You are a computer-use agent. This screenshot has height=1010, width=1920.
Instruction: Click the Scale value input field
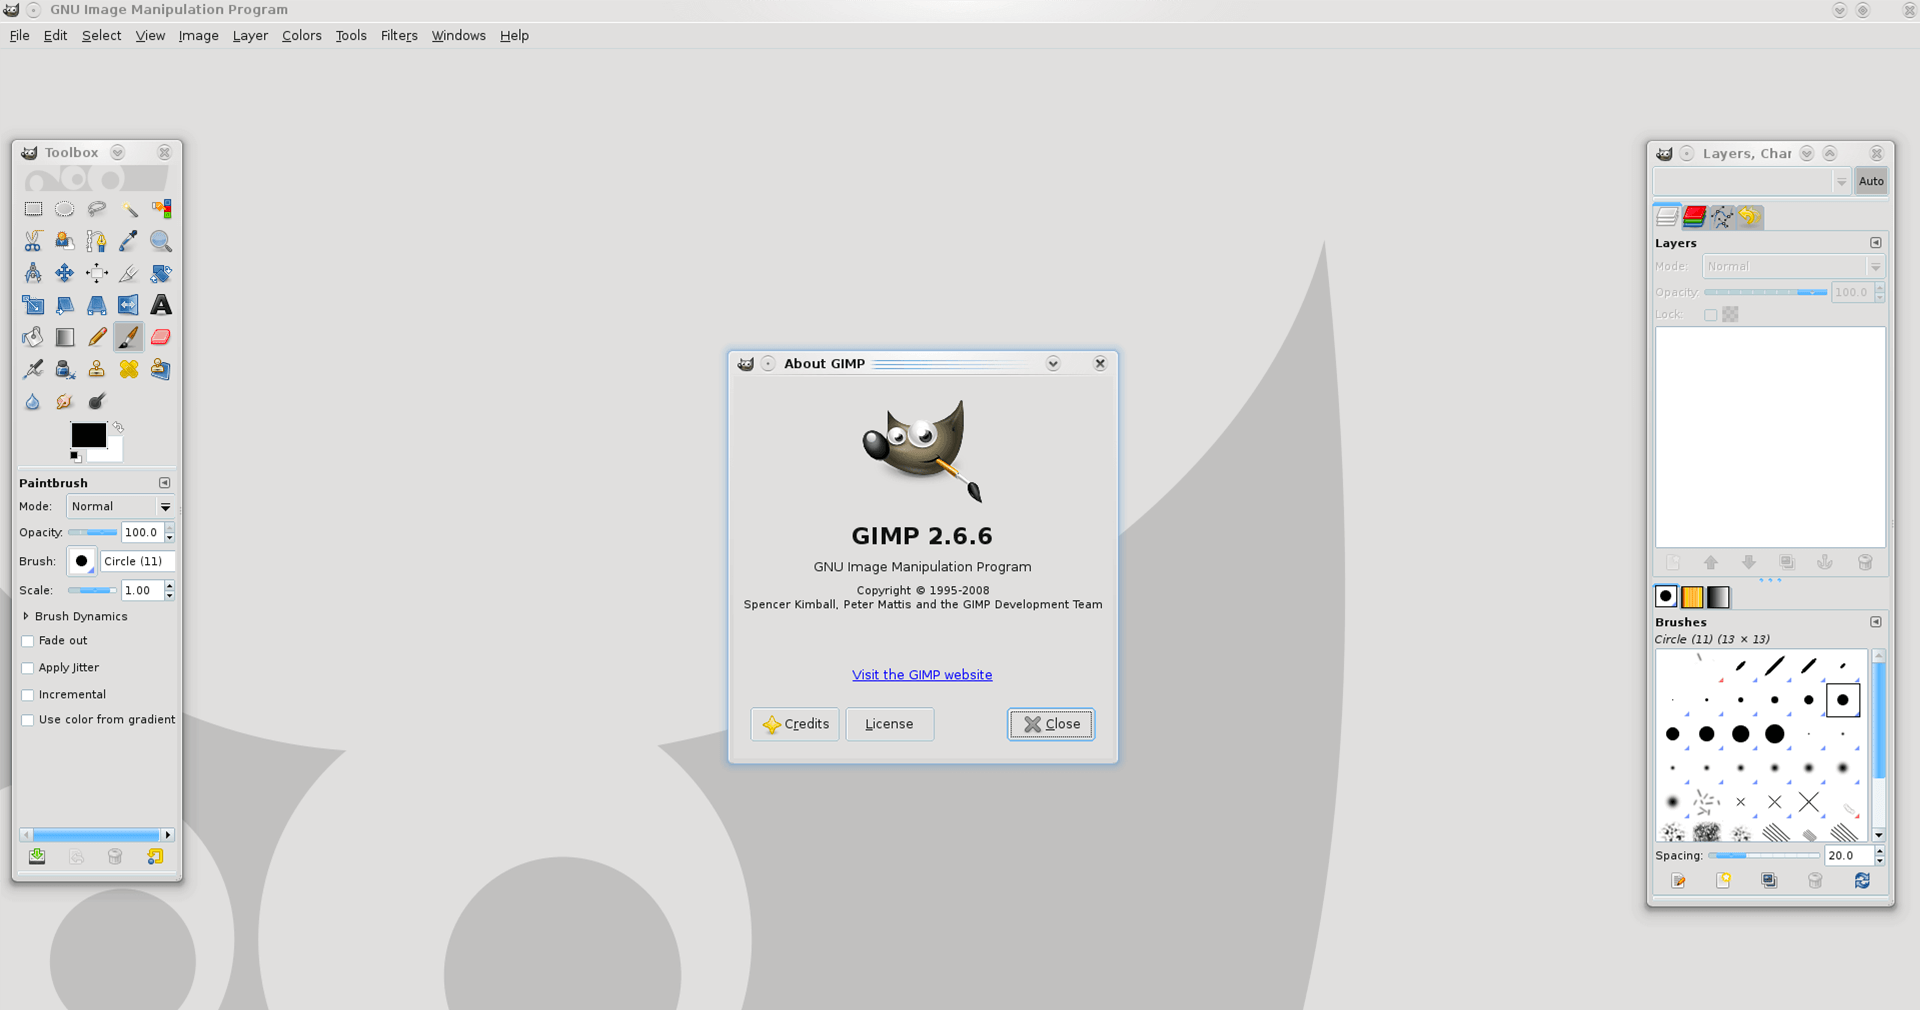142,591
